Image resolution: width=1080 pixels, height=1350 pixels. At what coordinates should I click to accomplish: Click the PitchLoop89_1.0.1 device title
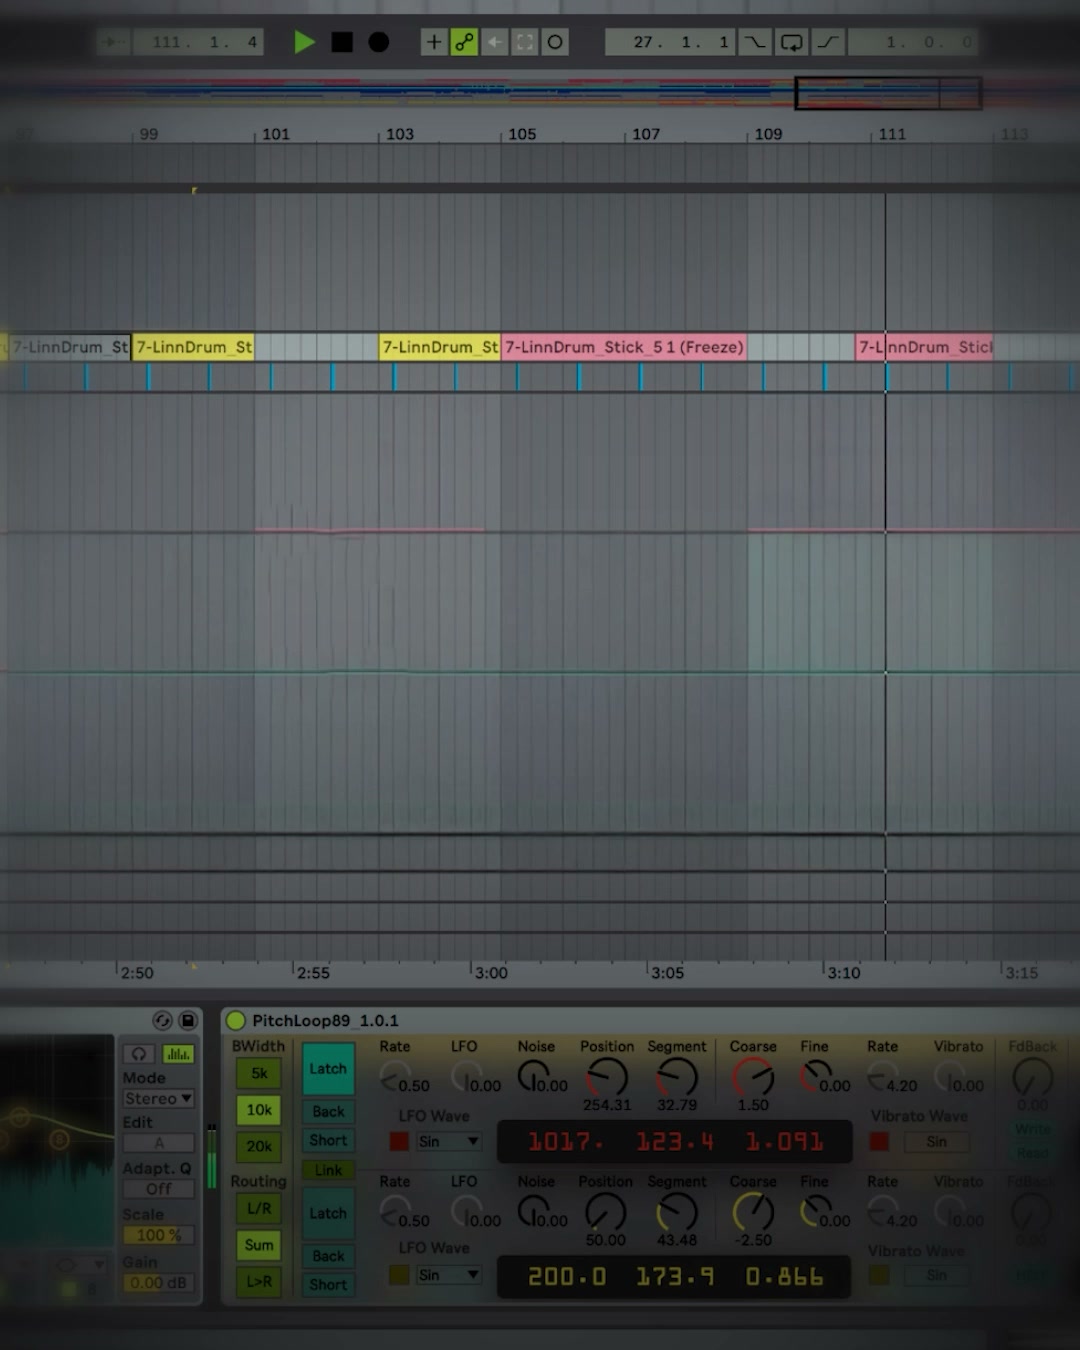[325, 1020]
